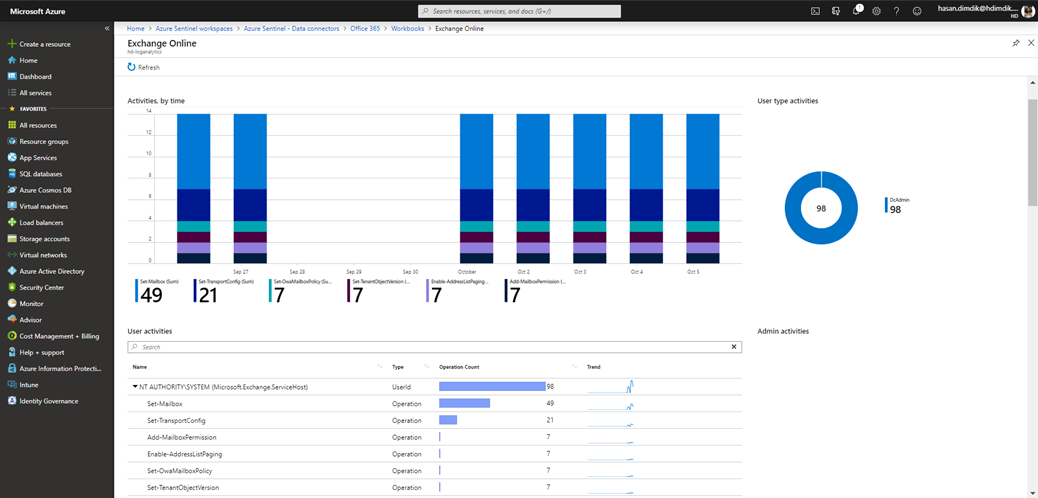Click the Azure Cosmos DB icon
1038x498 pixels.
click(11, 190)
